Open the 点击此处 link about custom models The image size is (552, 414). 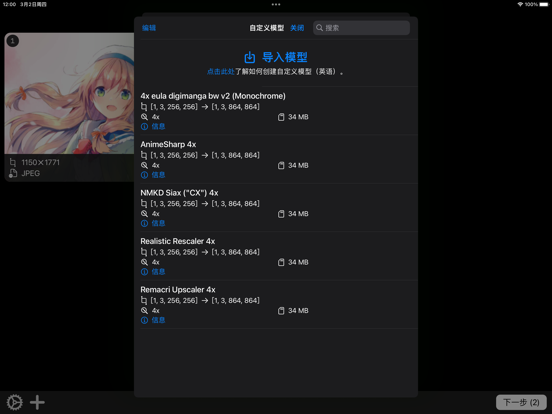221,72
